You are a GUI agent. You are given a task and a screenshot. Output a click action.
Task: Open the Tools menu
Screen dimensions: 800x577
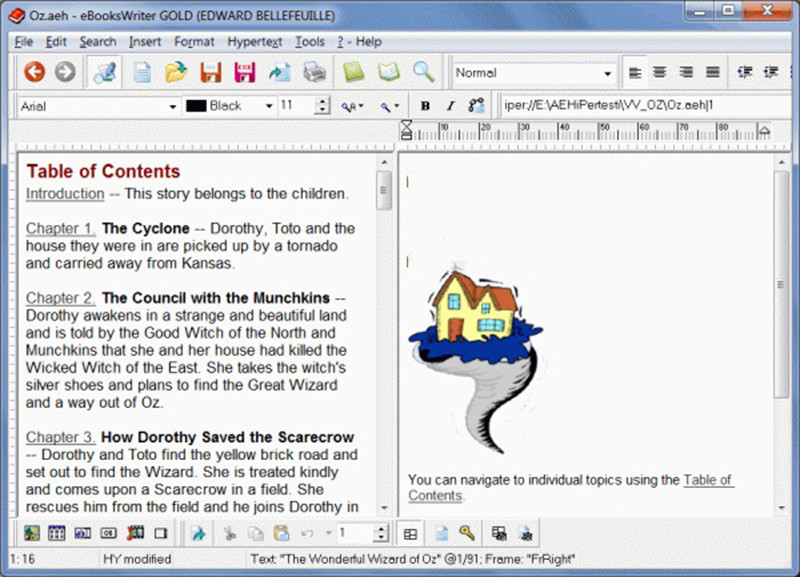point(310,42)
